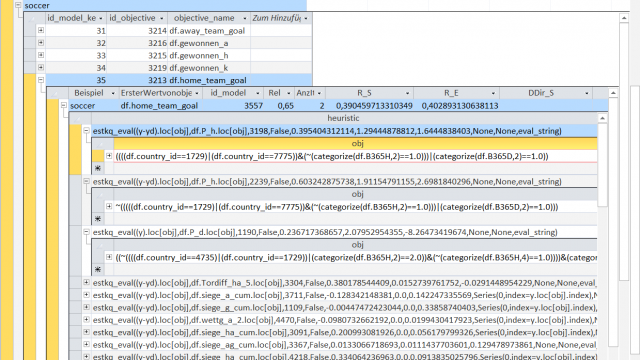Click the scroll up arrow of outer subdatasheet

pos(624,18)
